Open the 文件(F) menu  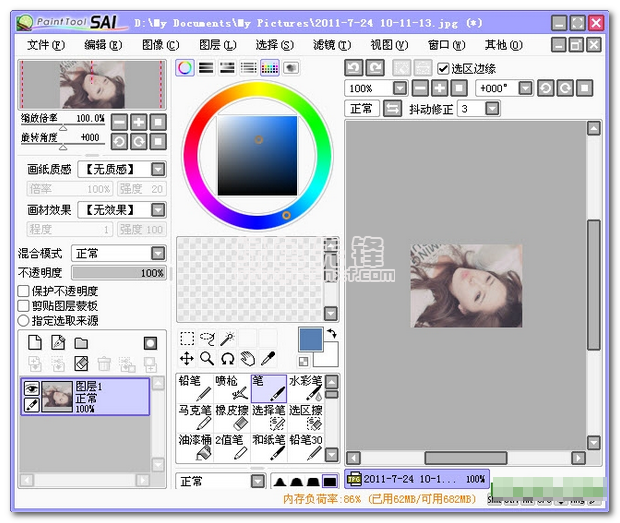coord(46,45)
